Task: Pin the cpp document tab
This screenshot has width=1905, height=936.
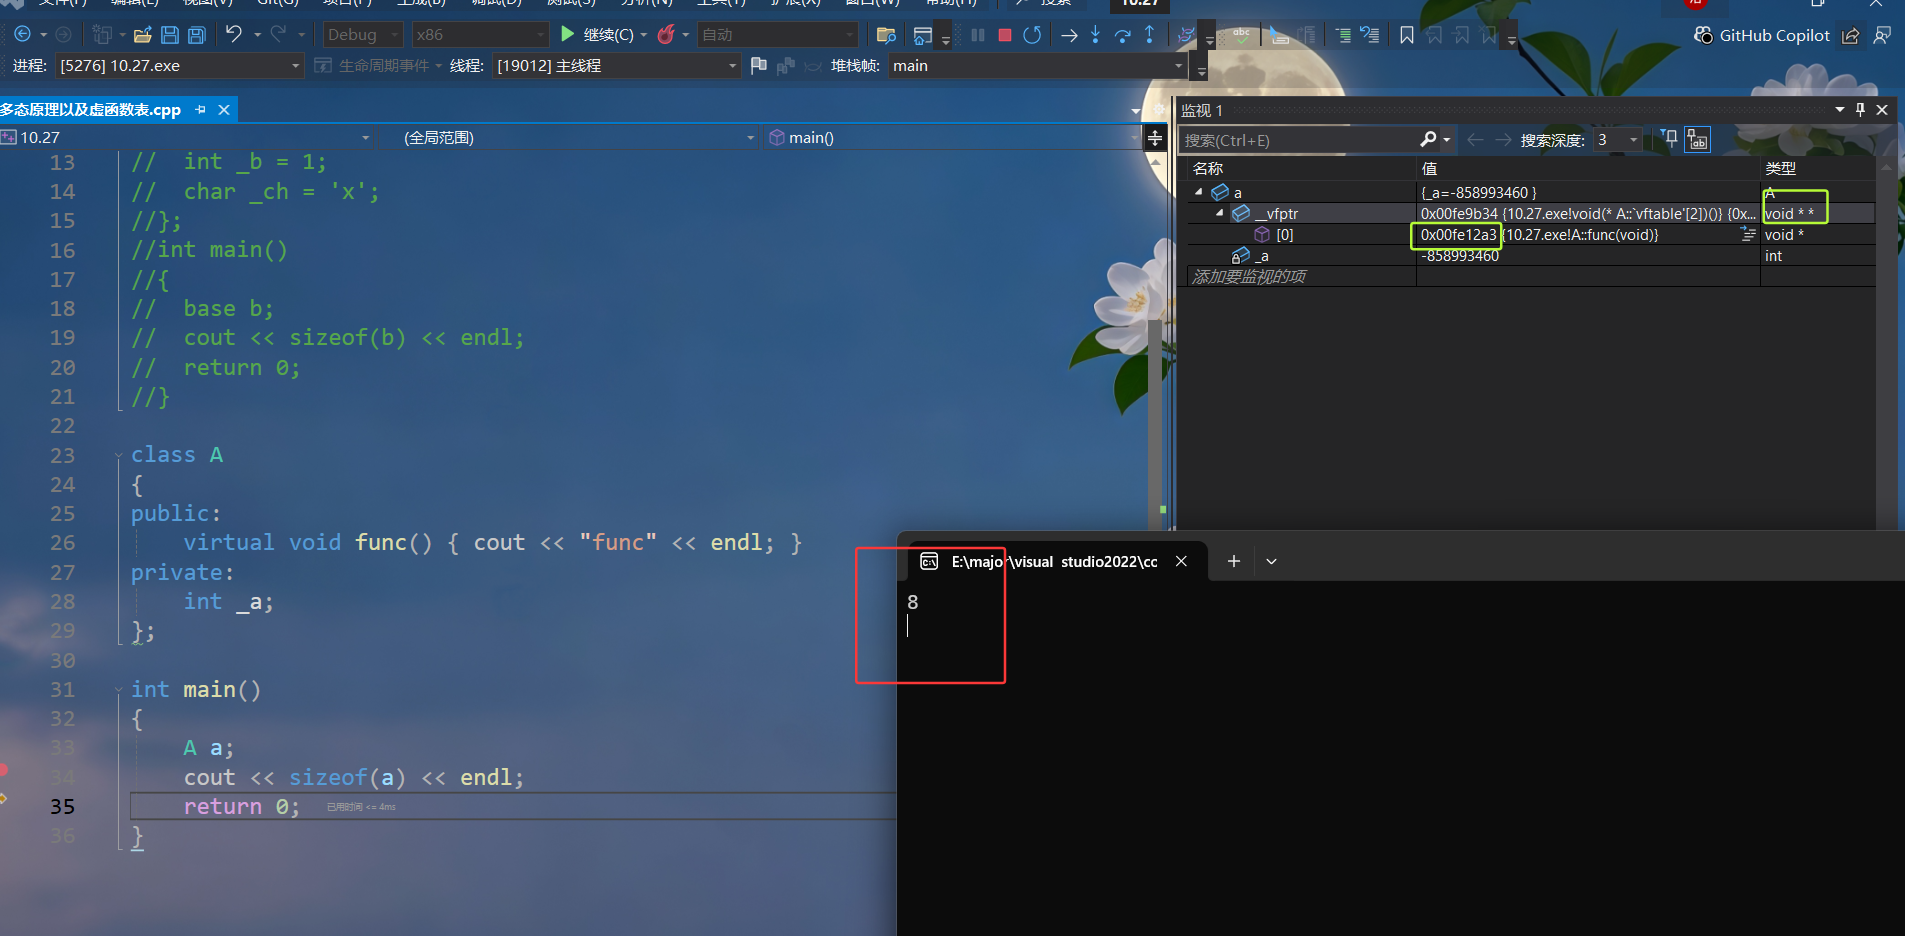Action: click(201, 110)
